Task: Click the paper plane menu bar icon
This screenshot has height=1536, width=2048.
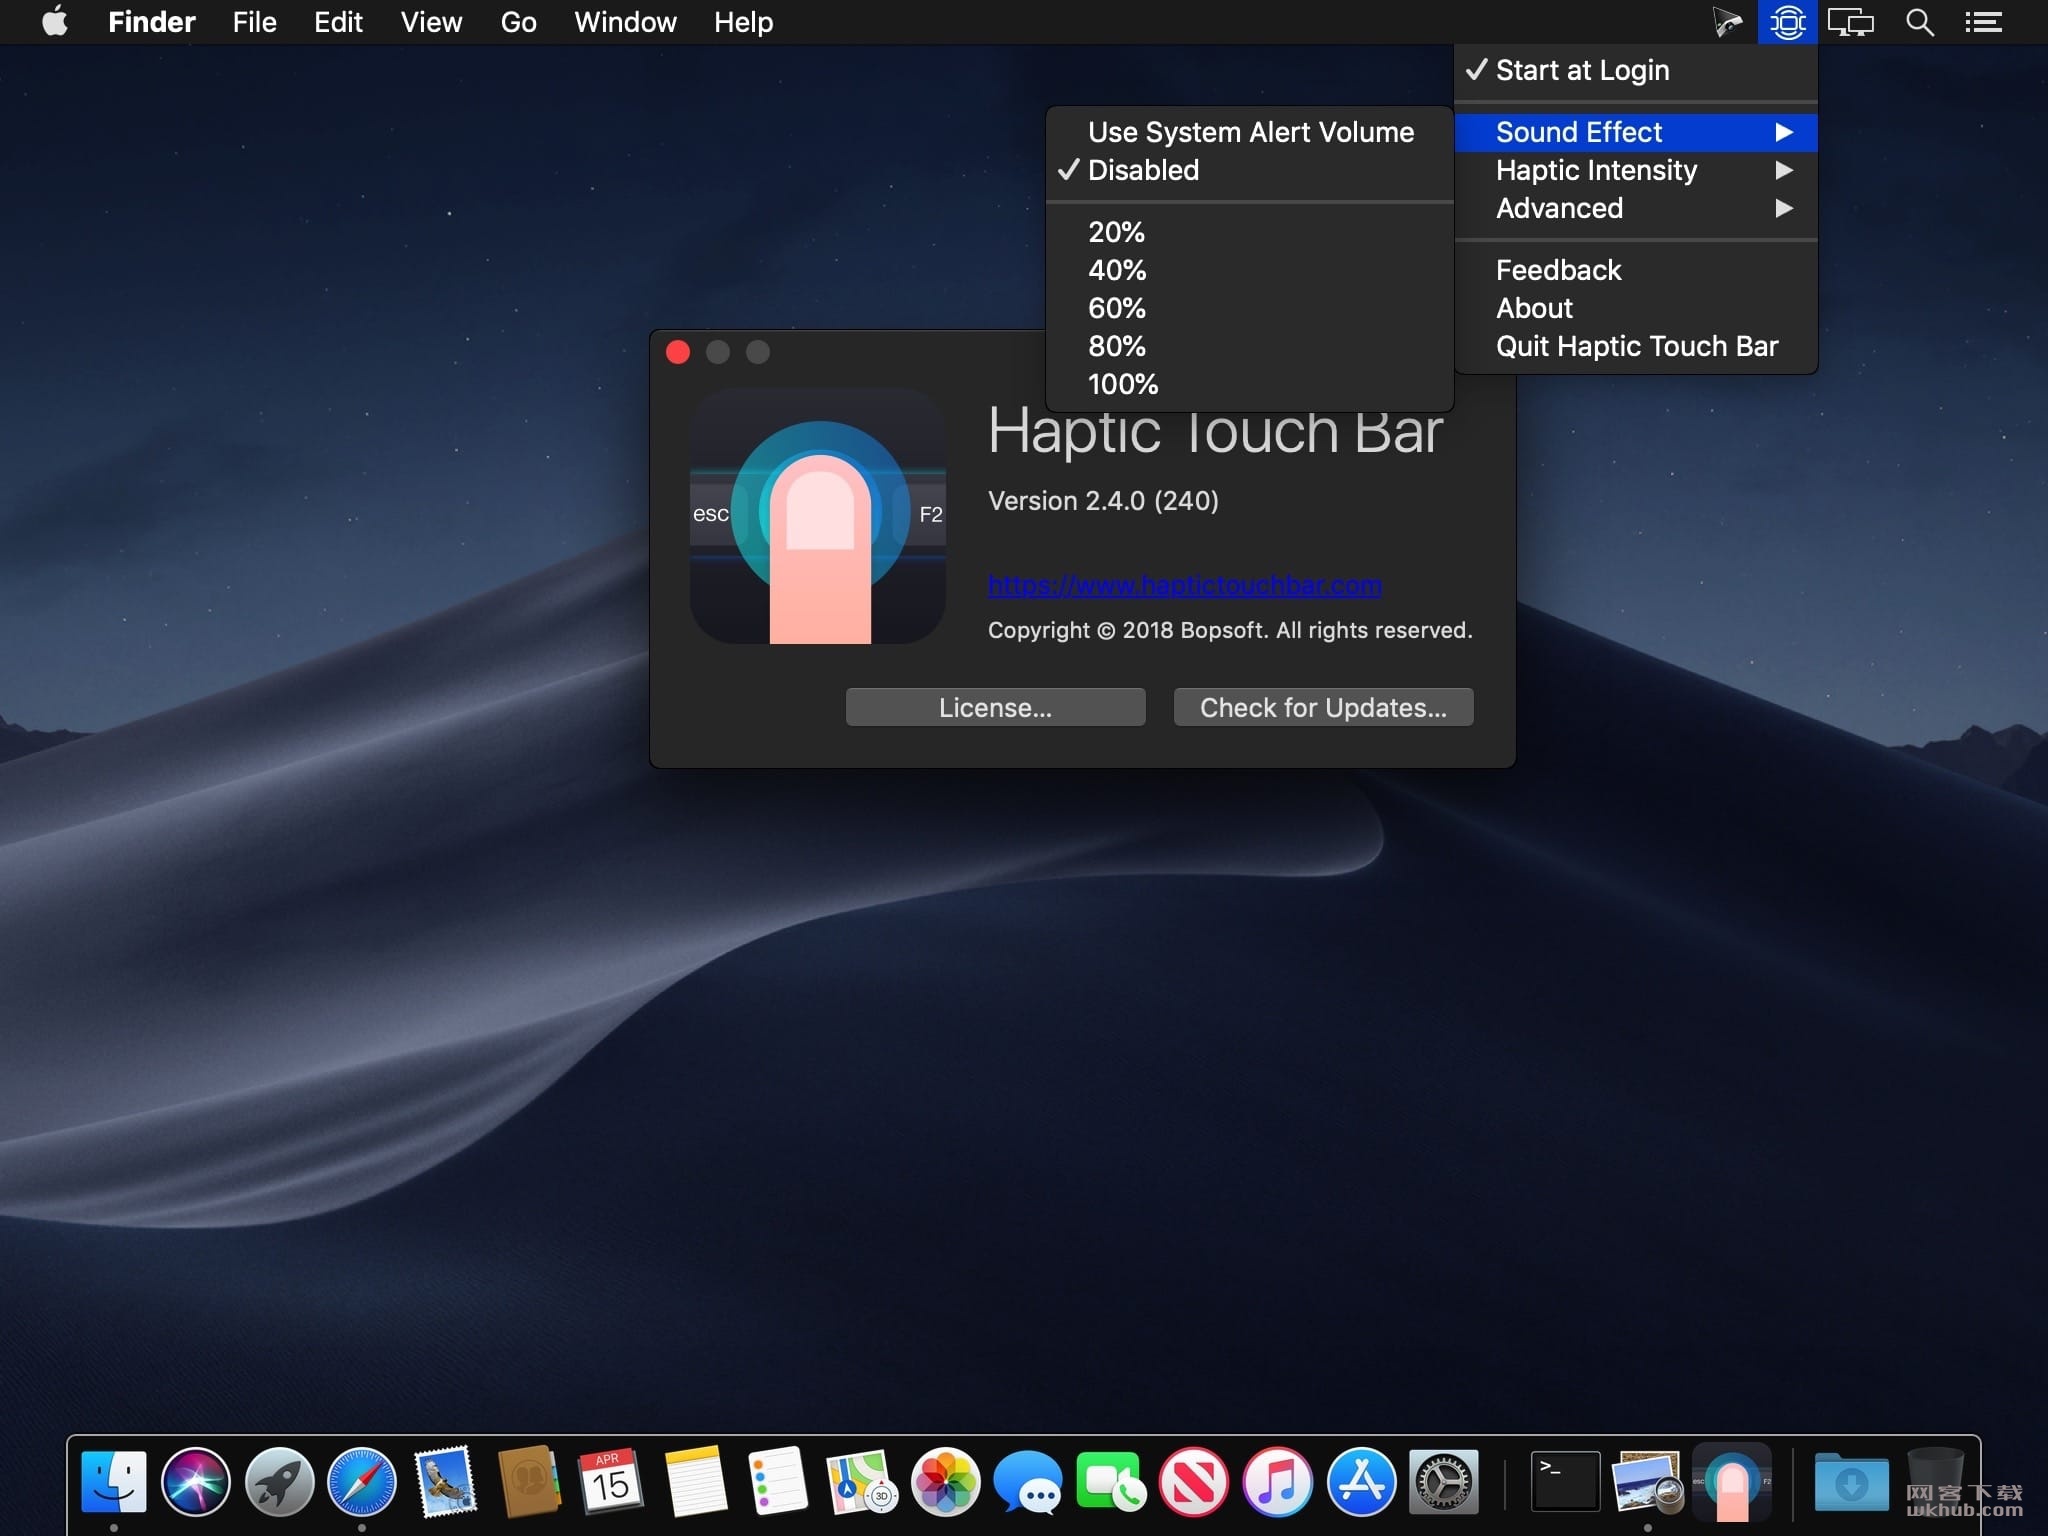Action: pyautogui.click(x=1727, y=22)
